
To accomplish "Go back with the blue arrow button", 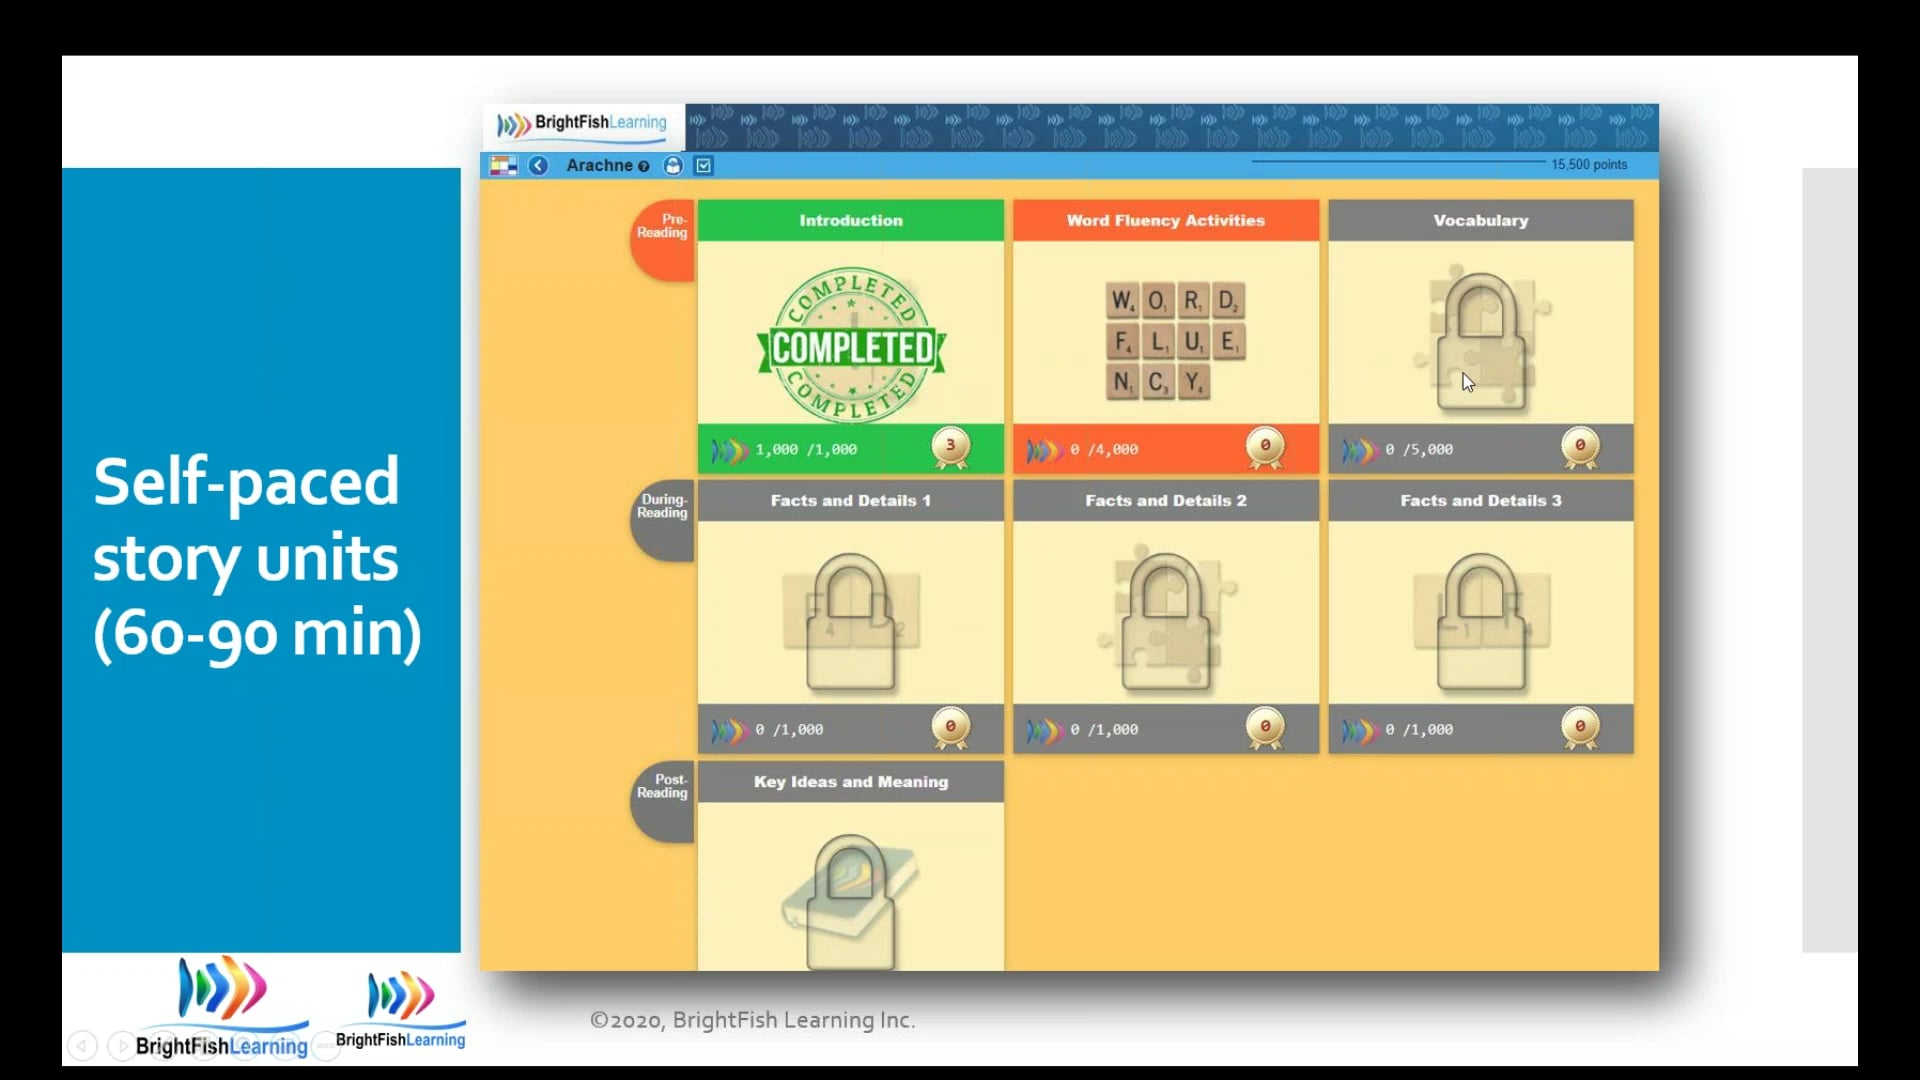I will point(538,166).
